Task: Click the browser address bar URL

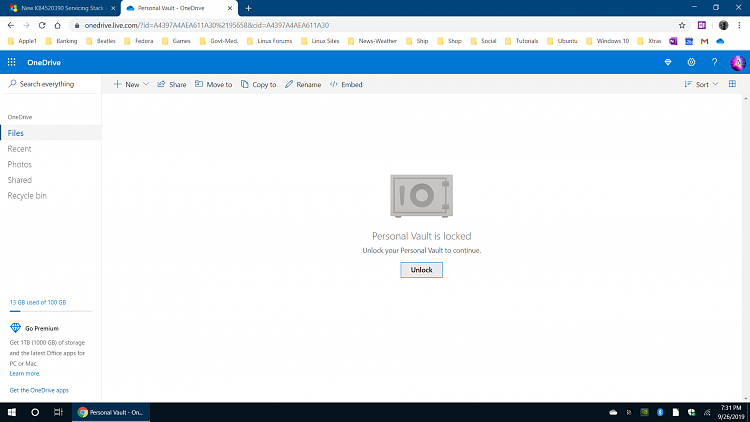Action: 207,25
